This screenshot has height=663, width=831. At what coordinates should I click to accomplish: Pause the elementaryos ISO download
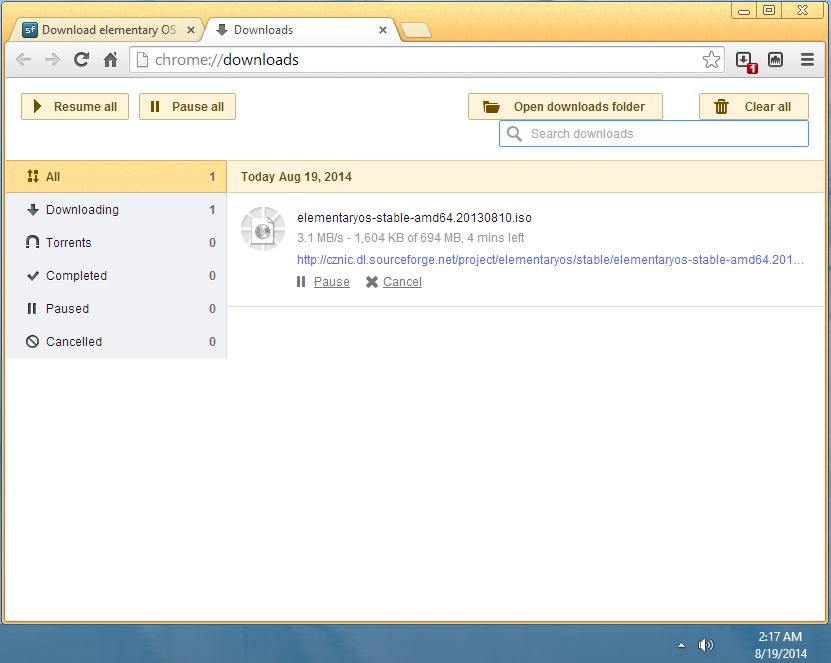(323, 282)
